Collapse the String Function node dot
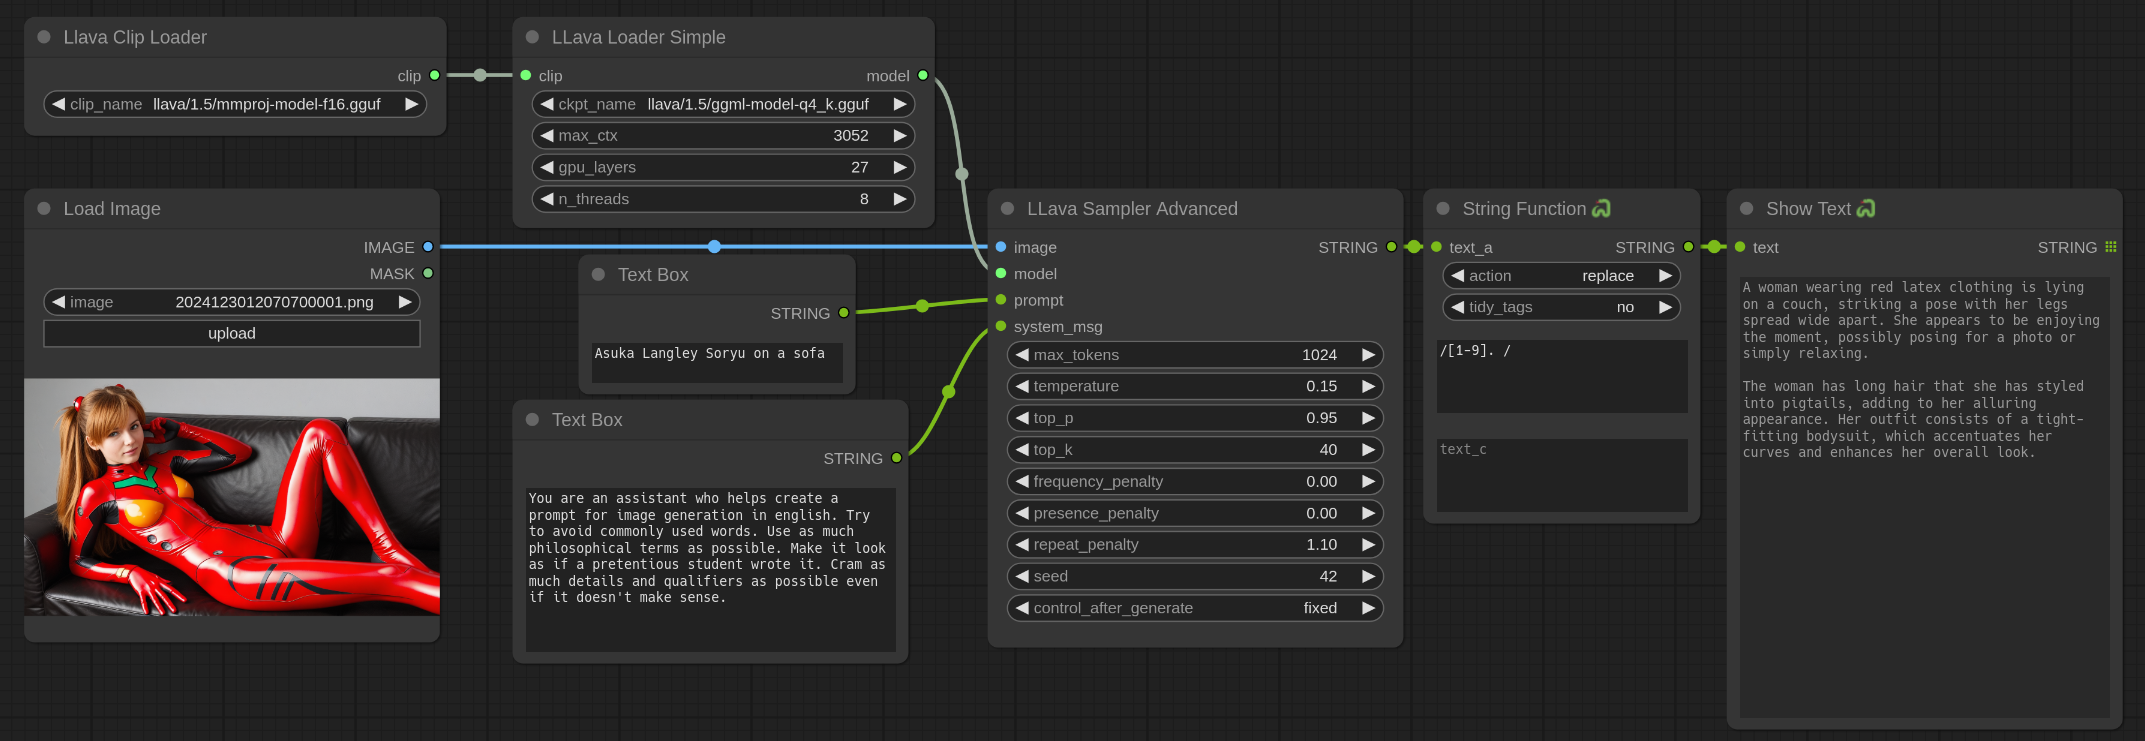This screenshot has width=2145, height=741. 1443,209
